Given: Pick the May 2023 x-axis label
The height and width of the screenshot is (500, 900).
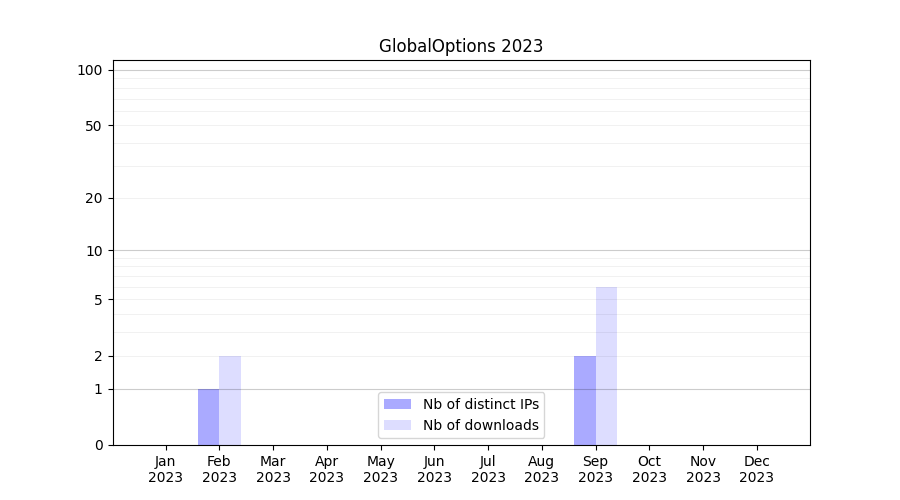Looking at the screenshot, I should tap(380, 469).
